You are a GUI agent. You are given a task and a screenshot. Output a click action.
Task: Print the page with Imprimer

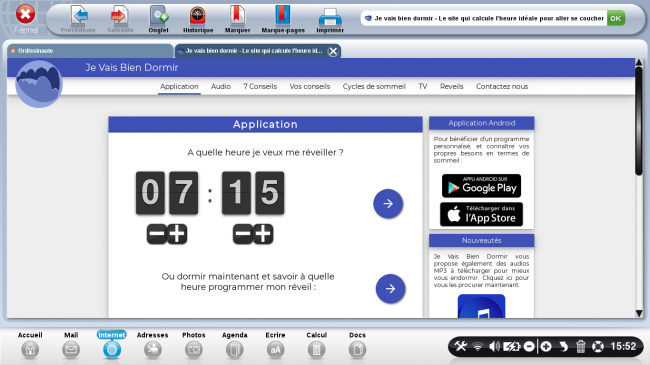click(330, 19)
